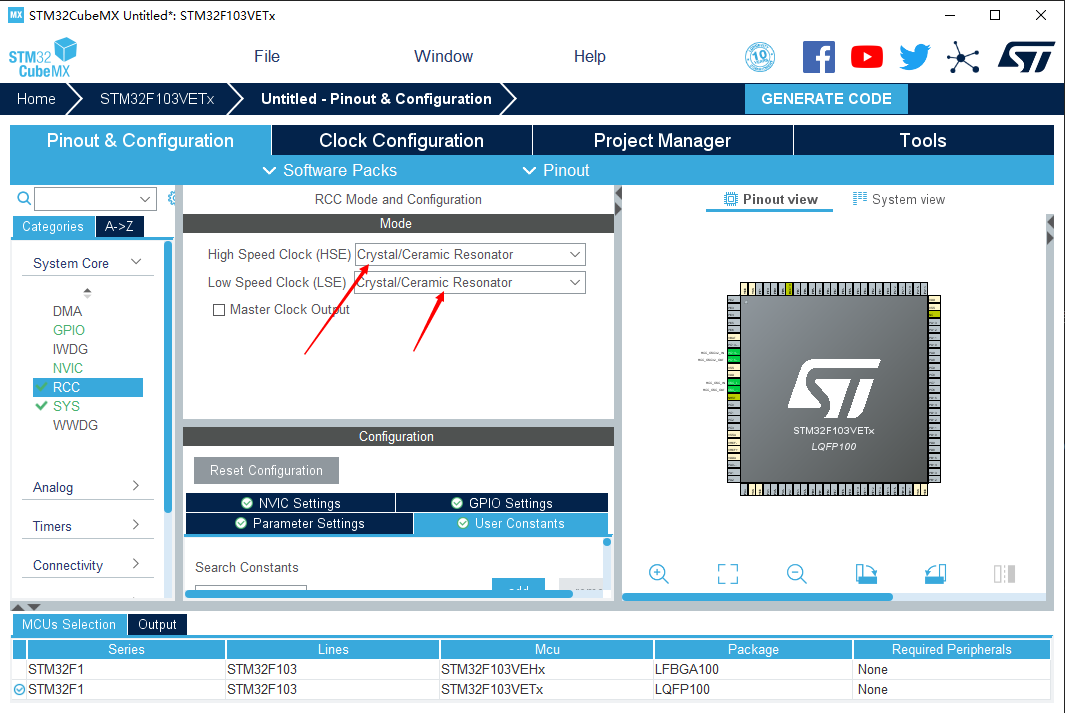Screen dimensions: 1065x713
Task: Click the split view icon under pinout
Action: point(1005,574)
